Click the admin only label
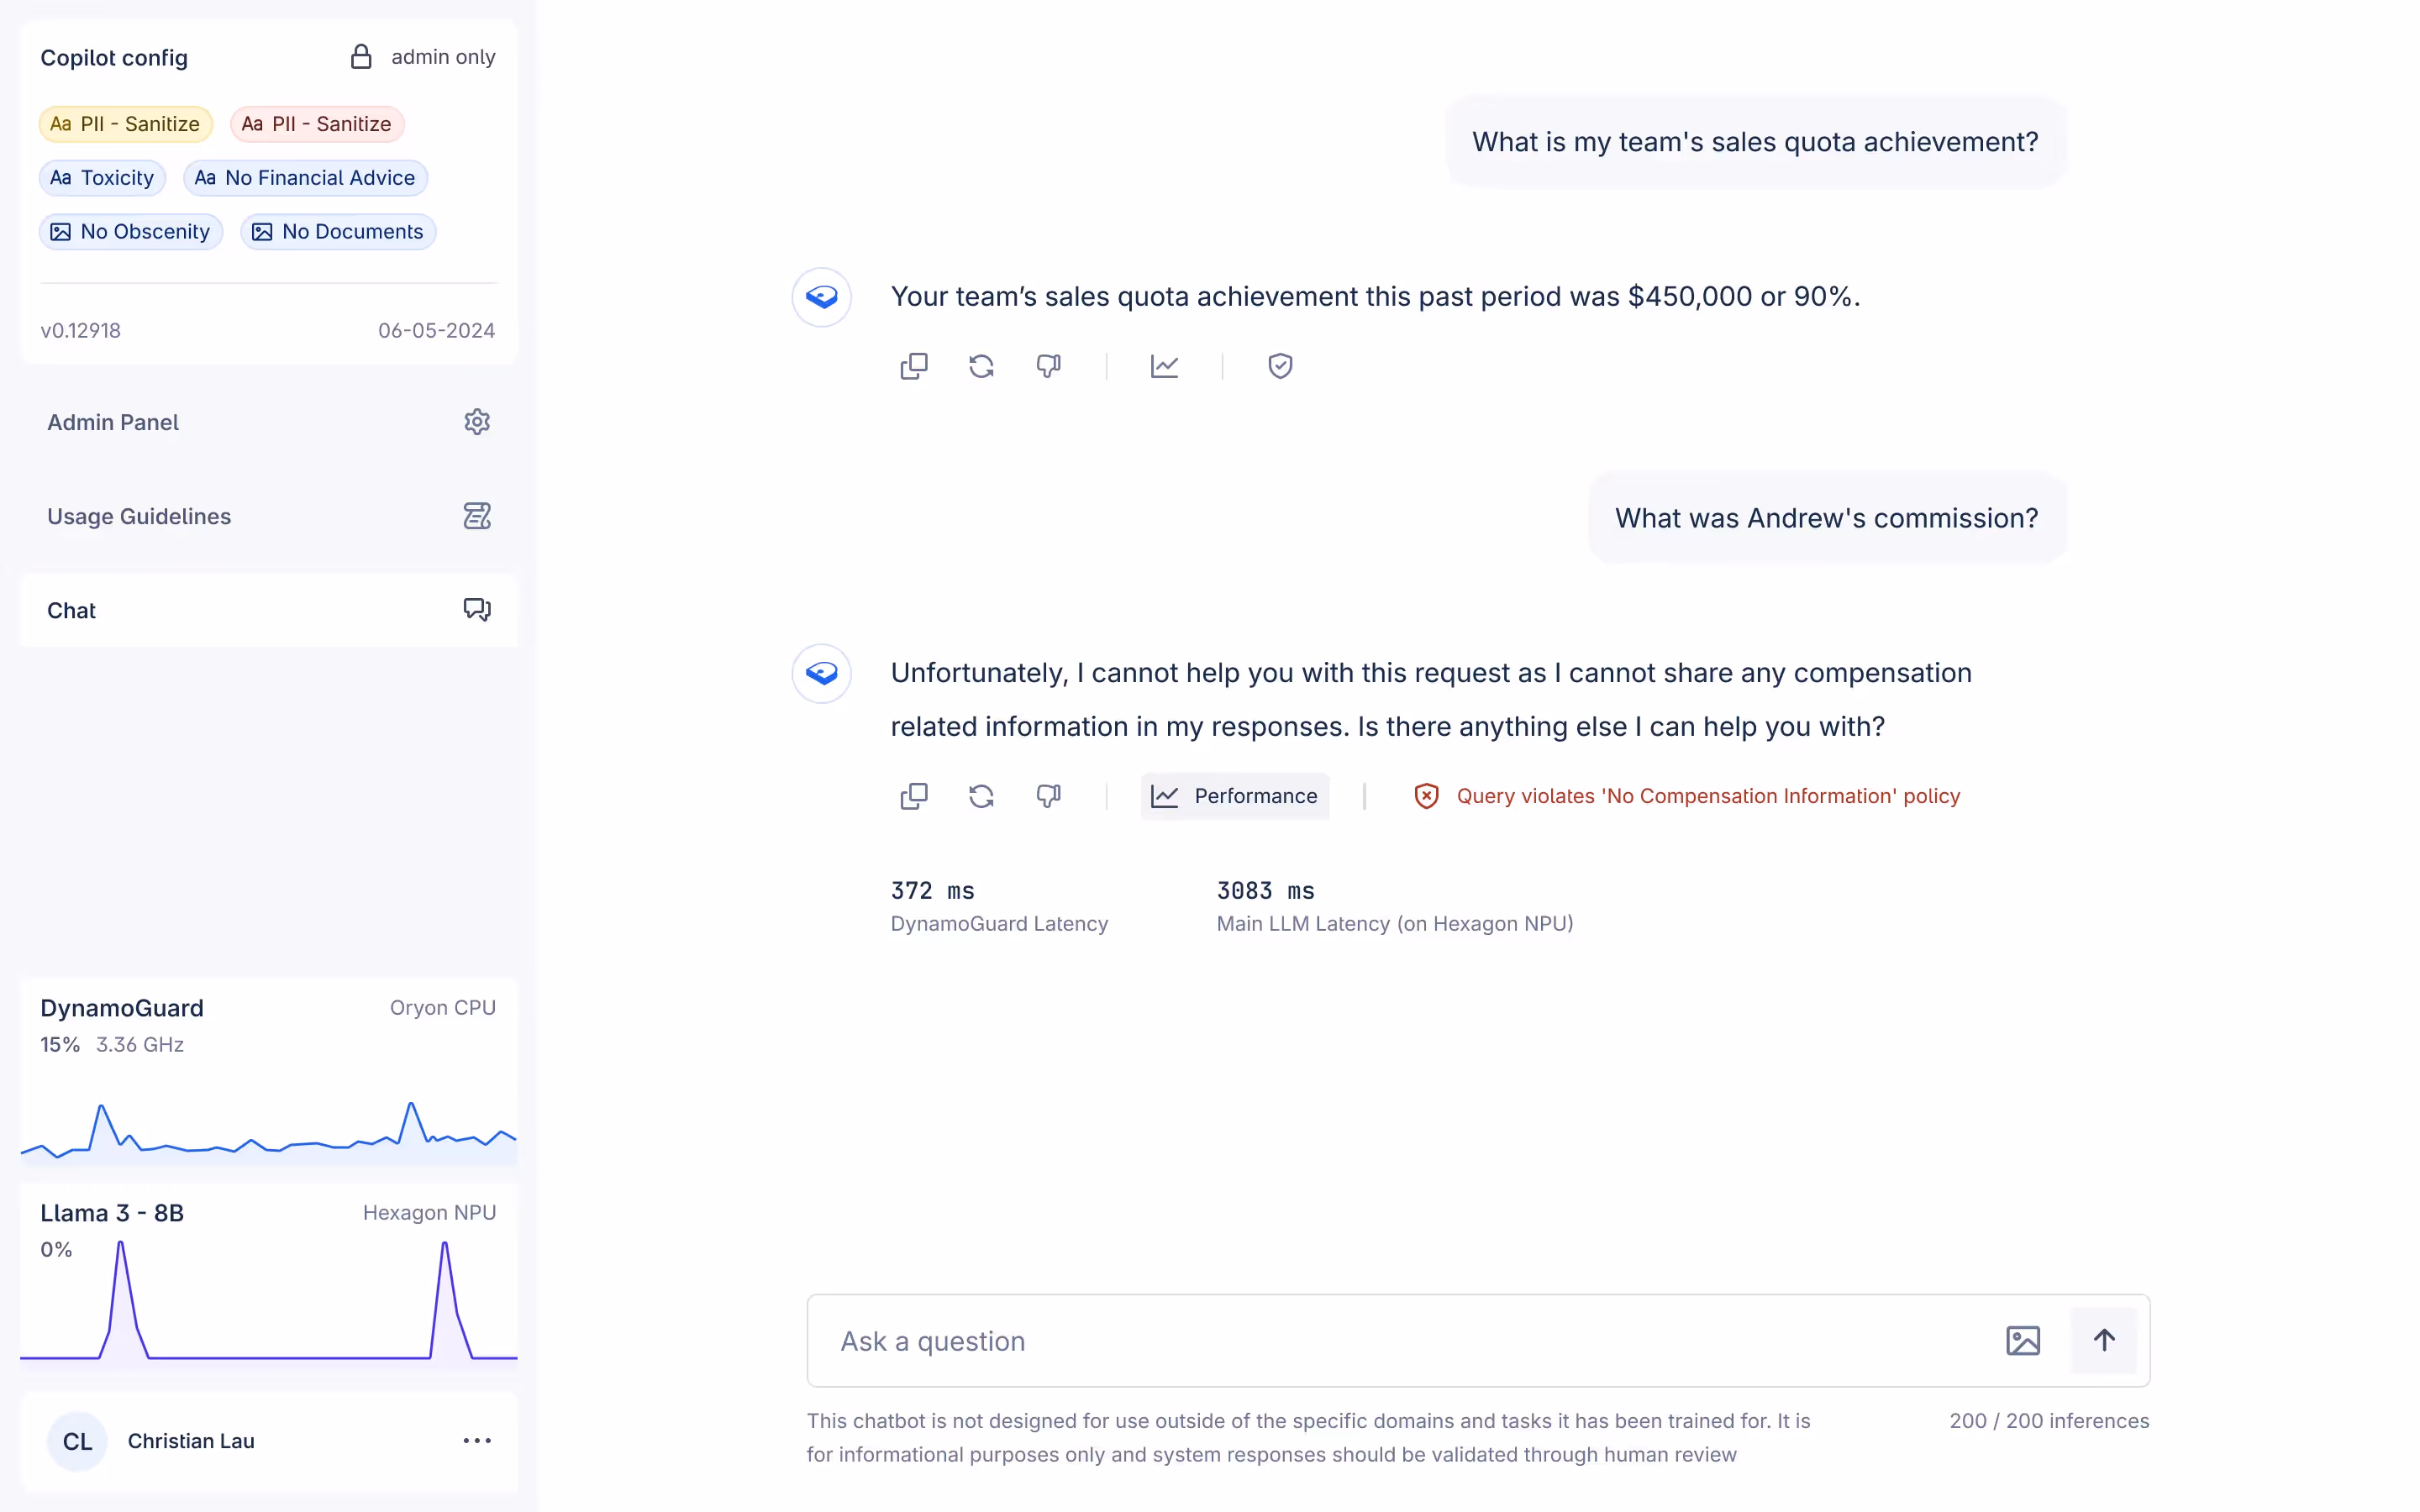Image resolution: width=2420 pixels, height=1512 pixels. (x=443, y=57)
